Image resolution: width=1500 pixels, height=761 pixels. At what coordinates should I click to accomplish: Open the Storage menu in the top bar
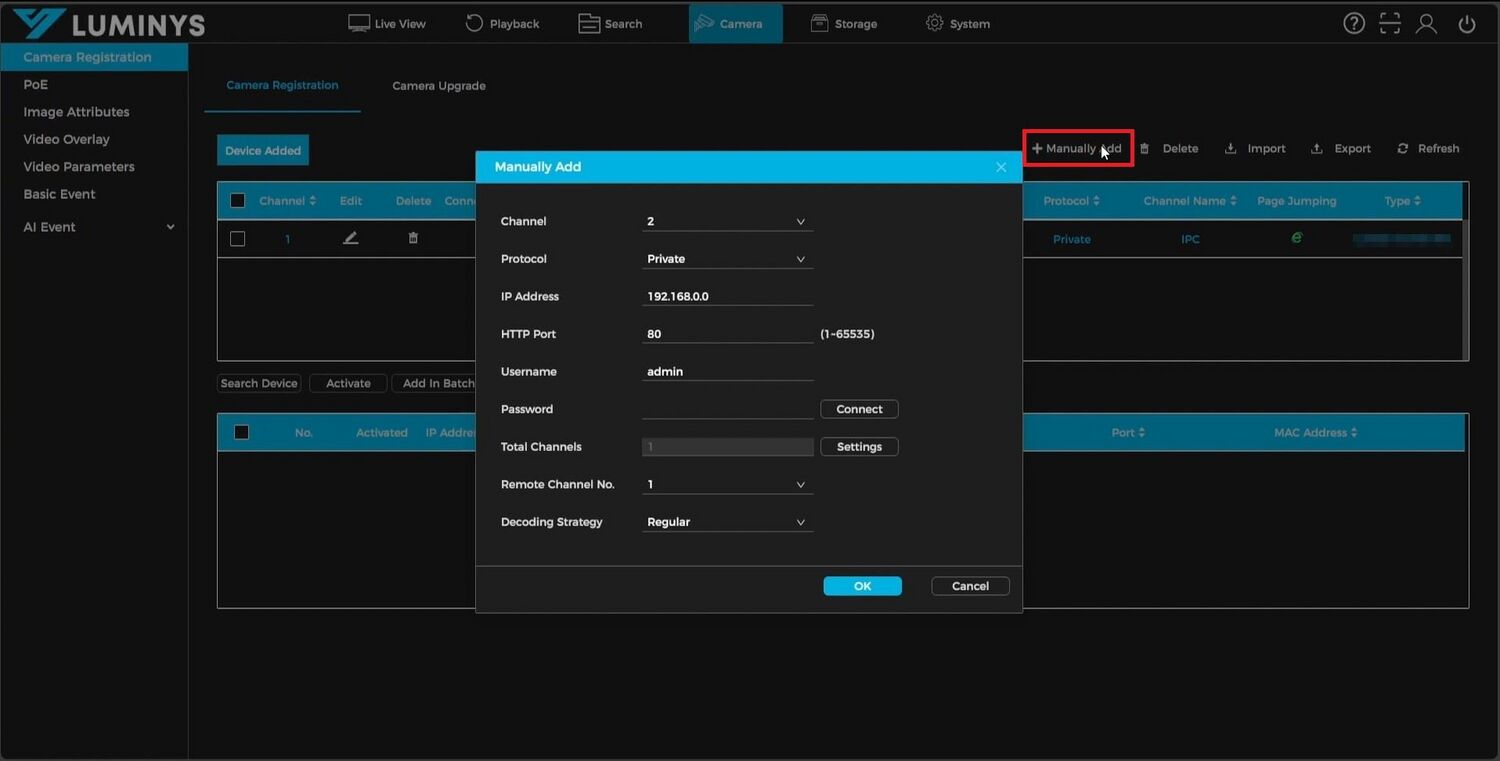tap(843, 22)
